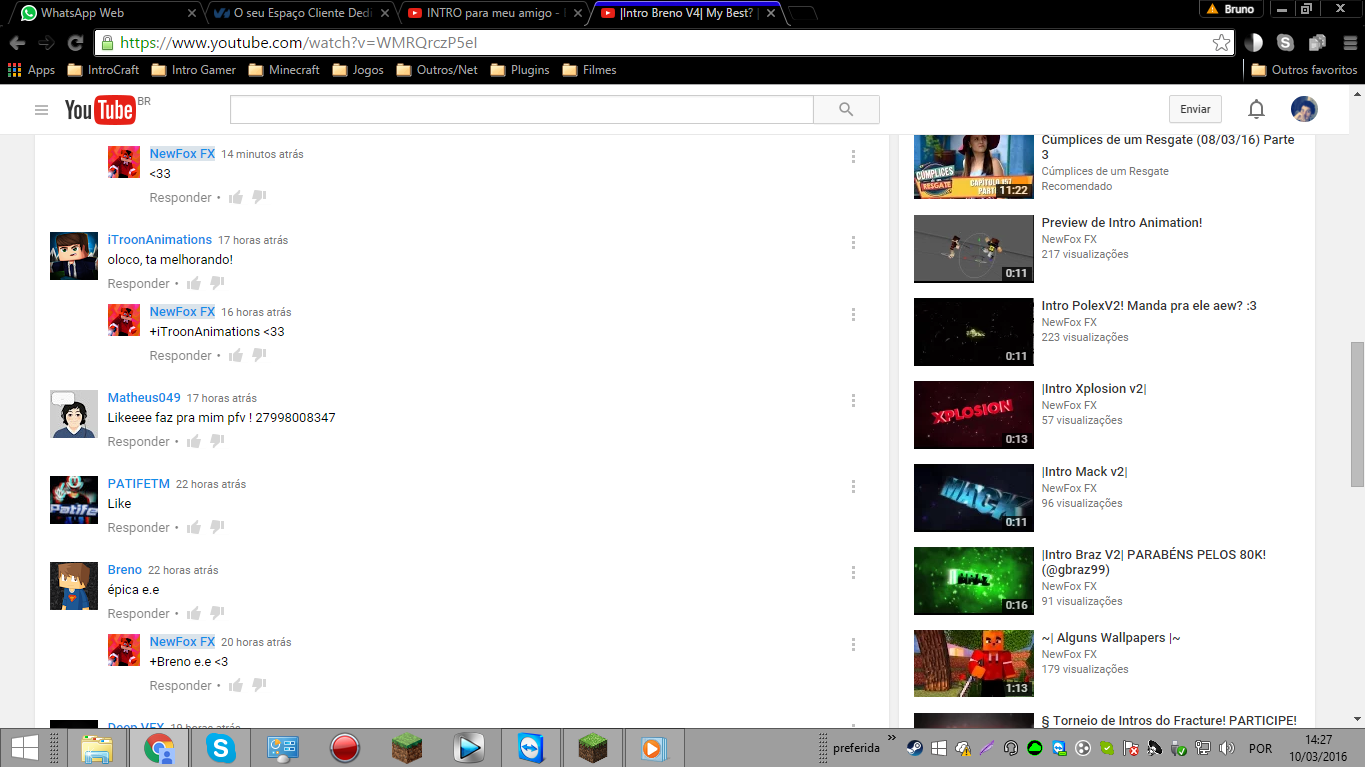The height and width of the screenshot is (767, 1365).
Task: Switch to the WhatsApp Web tab
Action: click(x=106, y=13)
